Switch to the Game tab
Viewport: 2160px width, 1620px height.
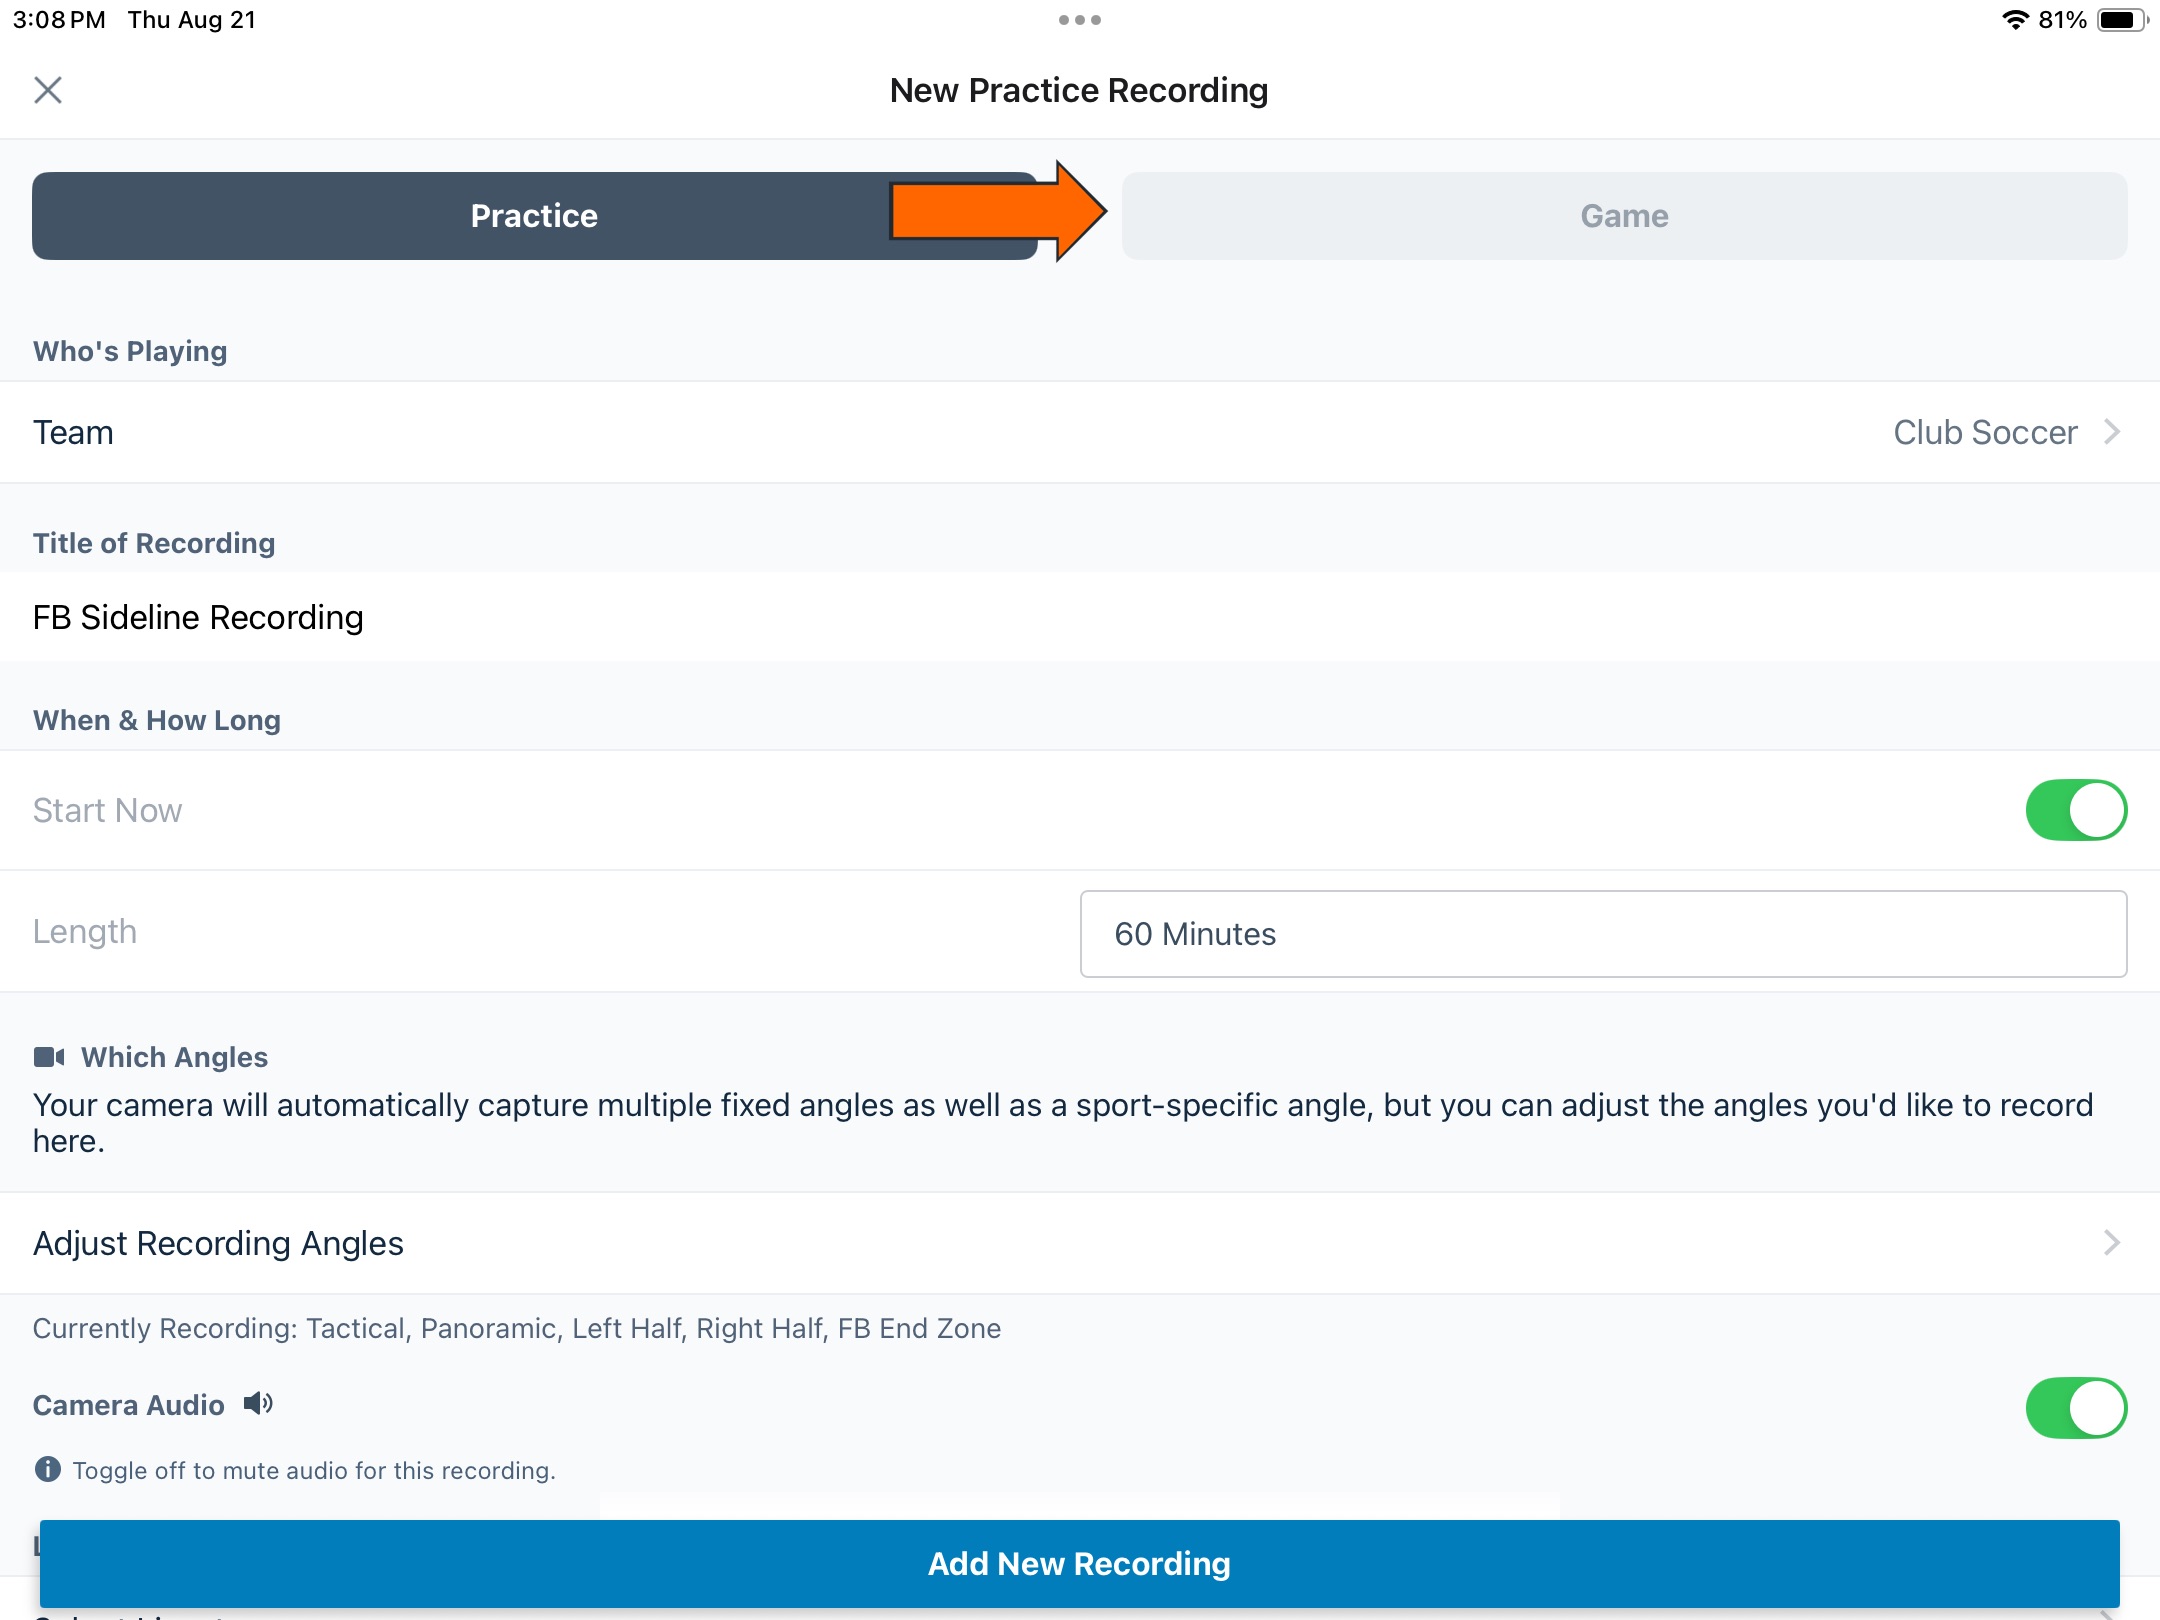click(1623, 215)
